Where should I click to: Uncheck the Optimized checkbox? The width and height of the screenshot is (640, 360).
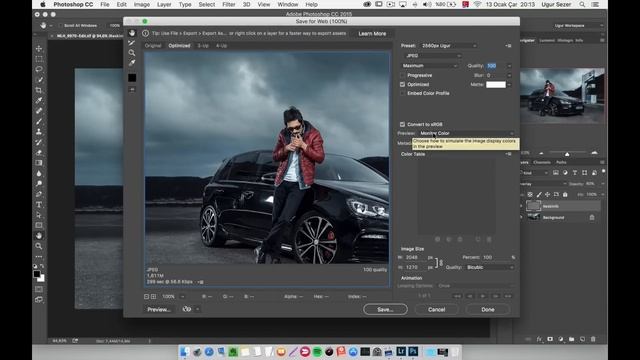[402, 84]
